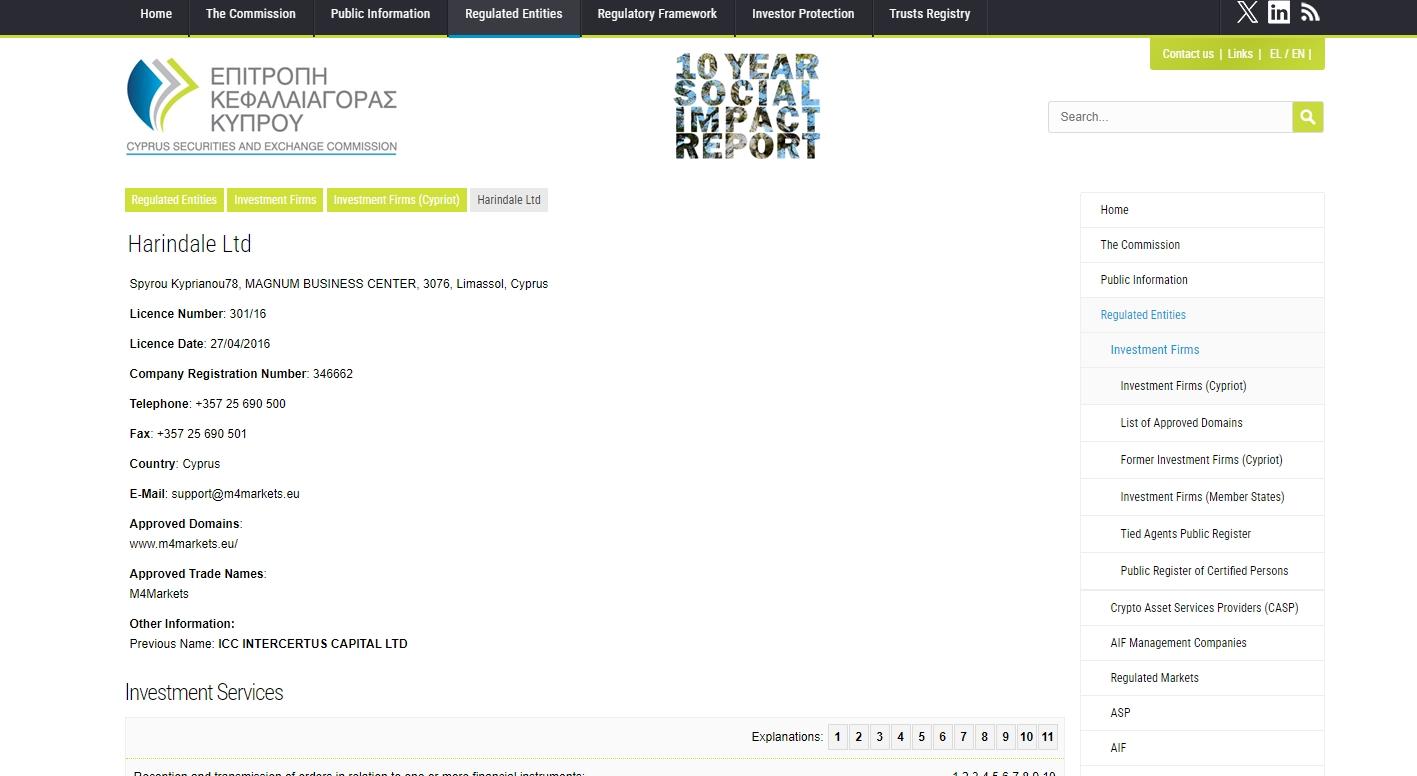Open the RSS feed icon
Screen dimensions: 1417x776
pos(1310,12)
